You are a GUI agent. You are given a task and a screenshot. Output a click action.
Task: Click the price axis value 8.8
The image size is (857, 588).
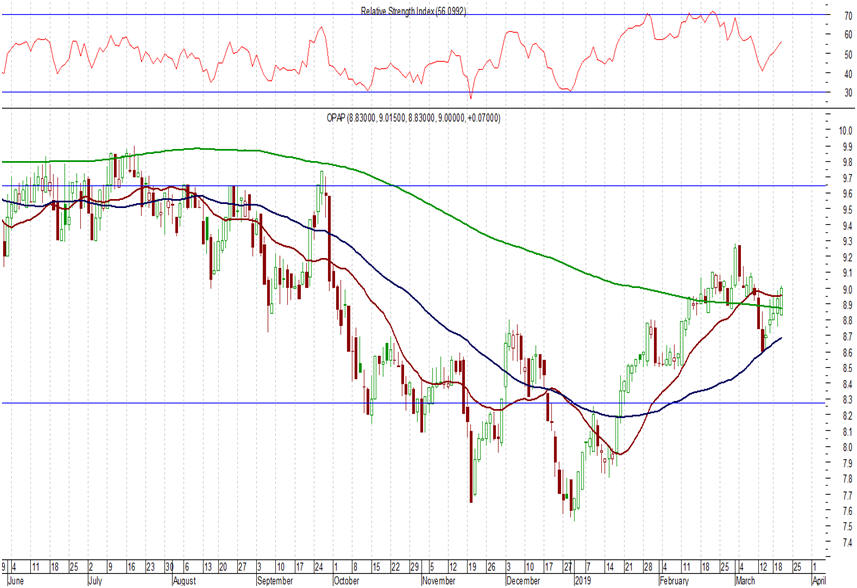(x=847, y=320)
